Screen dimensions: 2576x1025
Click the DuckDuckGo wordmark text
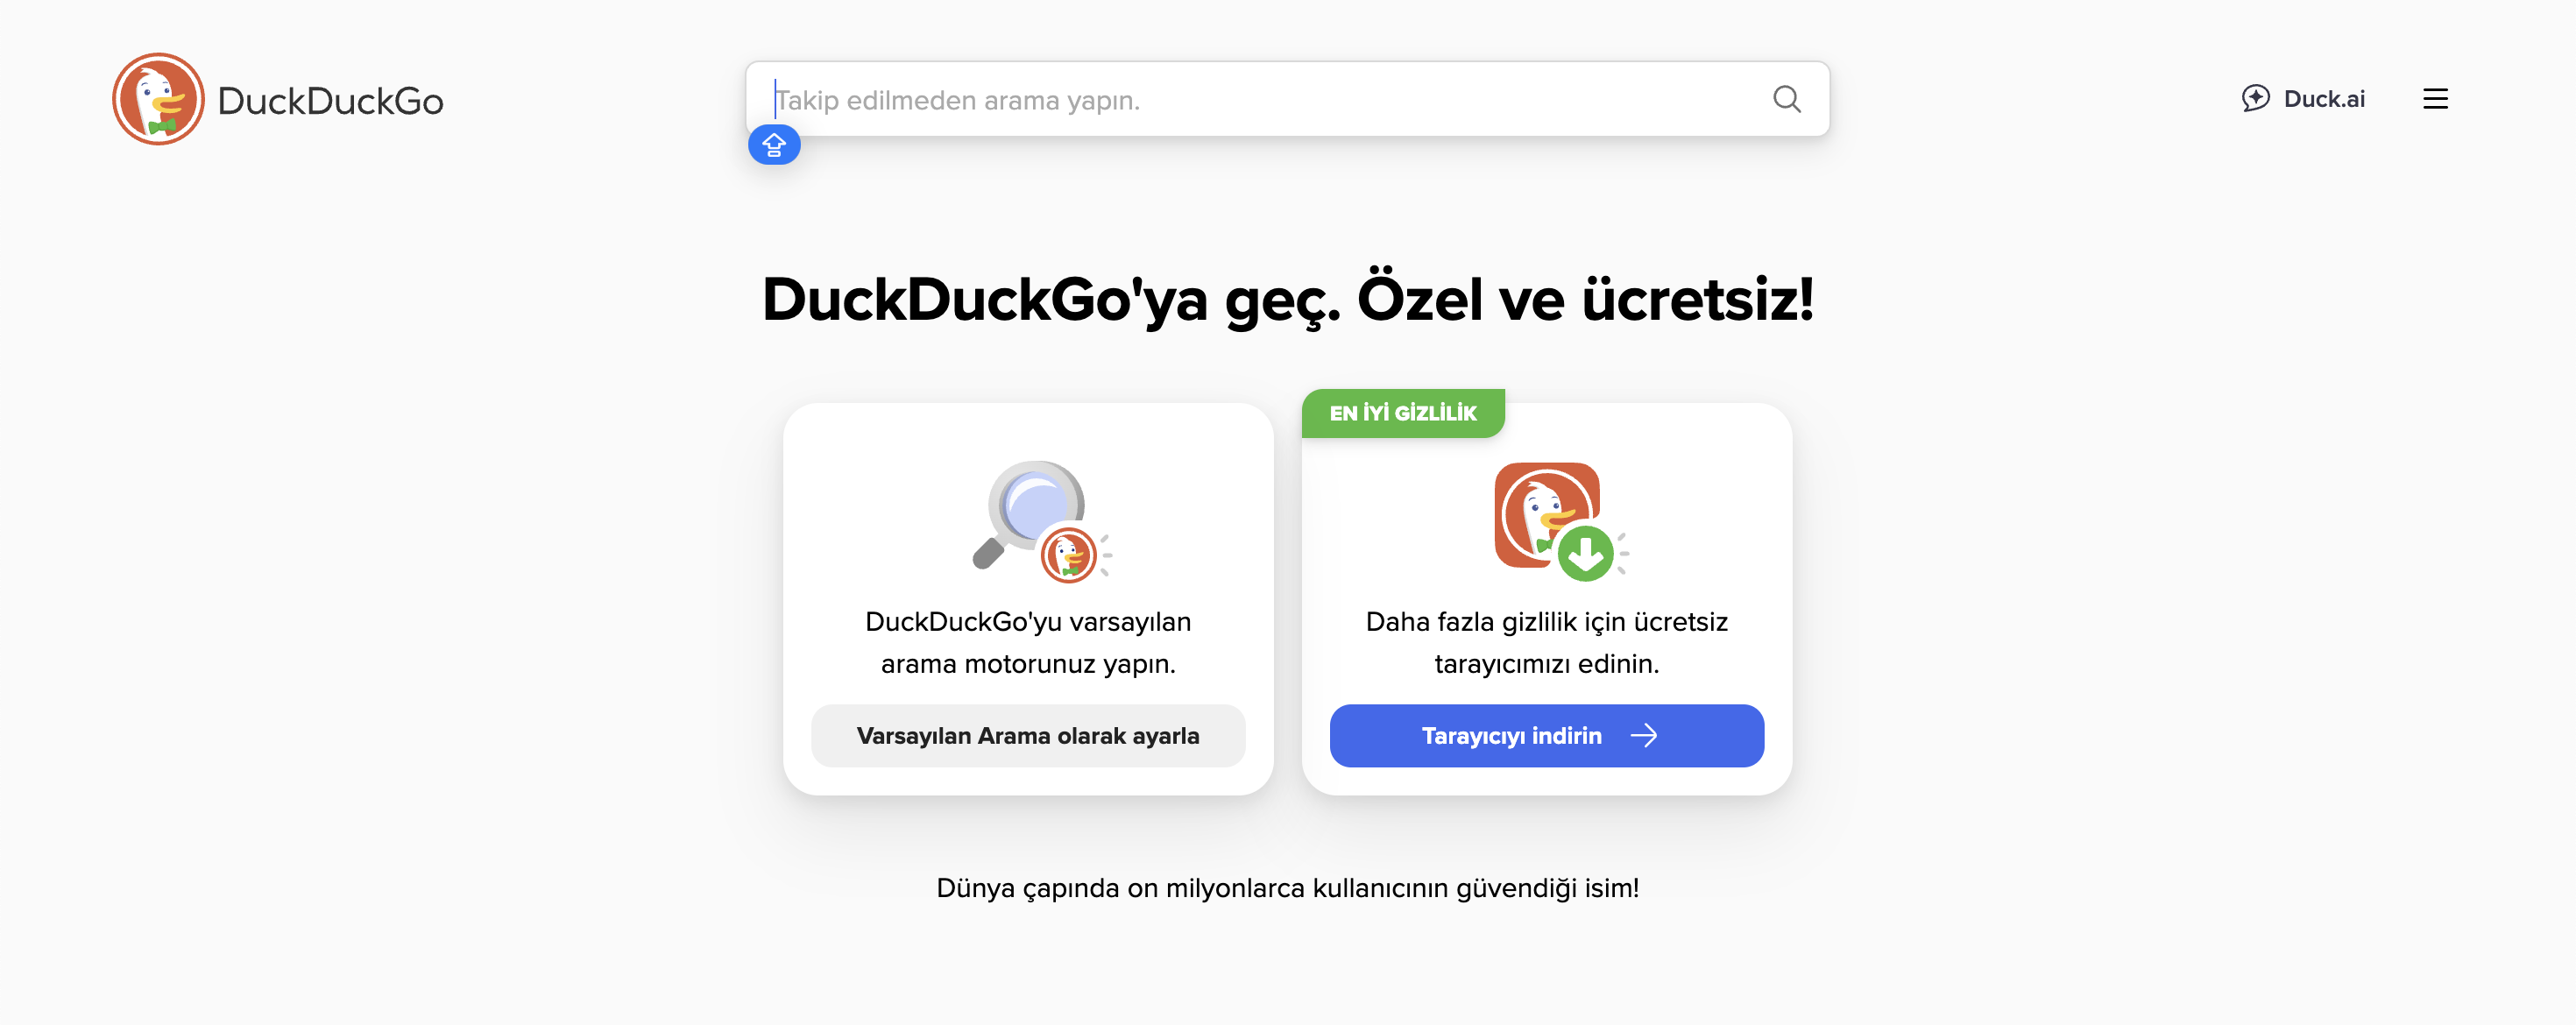tap(330, 101)
